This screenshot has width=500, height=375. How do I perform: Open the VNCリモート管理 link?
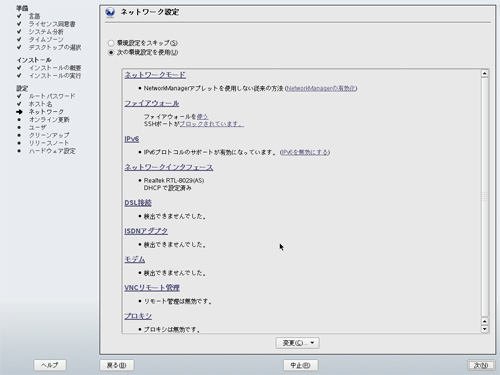(x=152, y=288)
